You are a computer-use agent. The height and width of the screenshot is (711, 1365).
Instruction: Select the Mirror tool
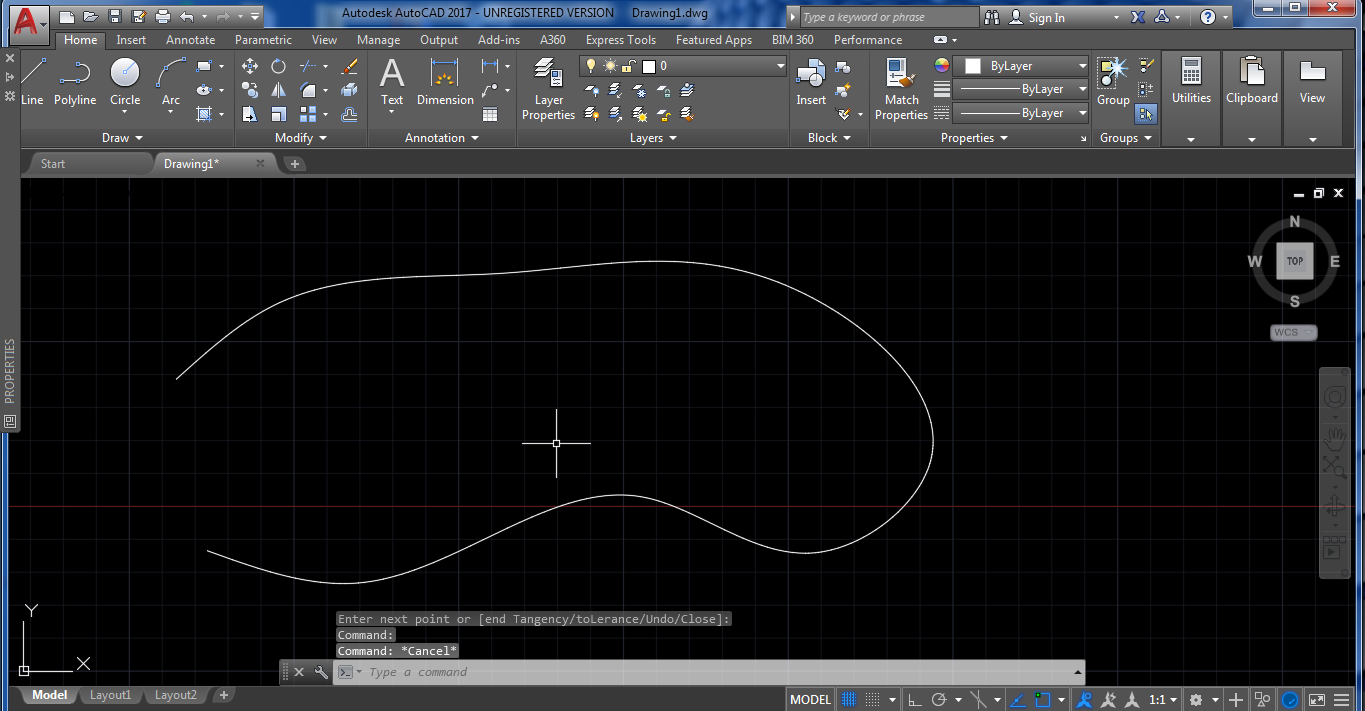coord(277,89)
